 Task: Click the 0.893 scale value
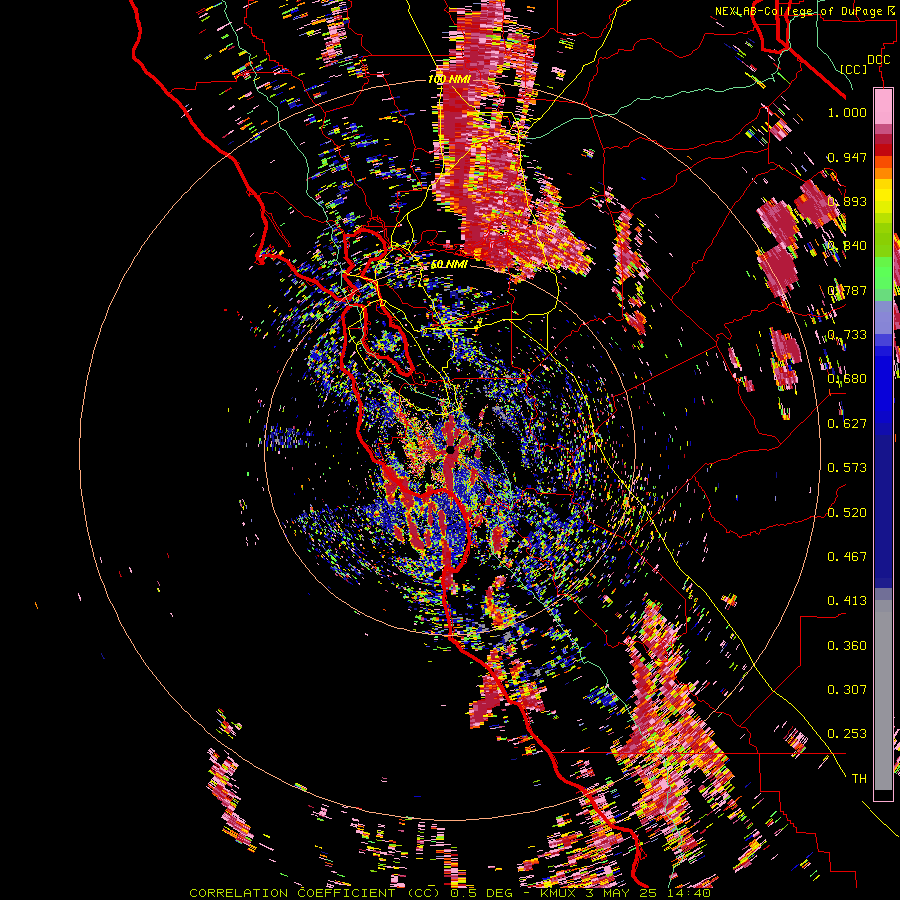click(x=847, y=201)
